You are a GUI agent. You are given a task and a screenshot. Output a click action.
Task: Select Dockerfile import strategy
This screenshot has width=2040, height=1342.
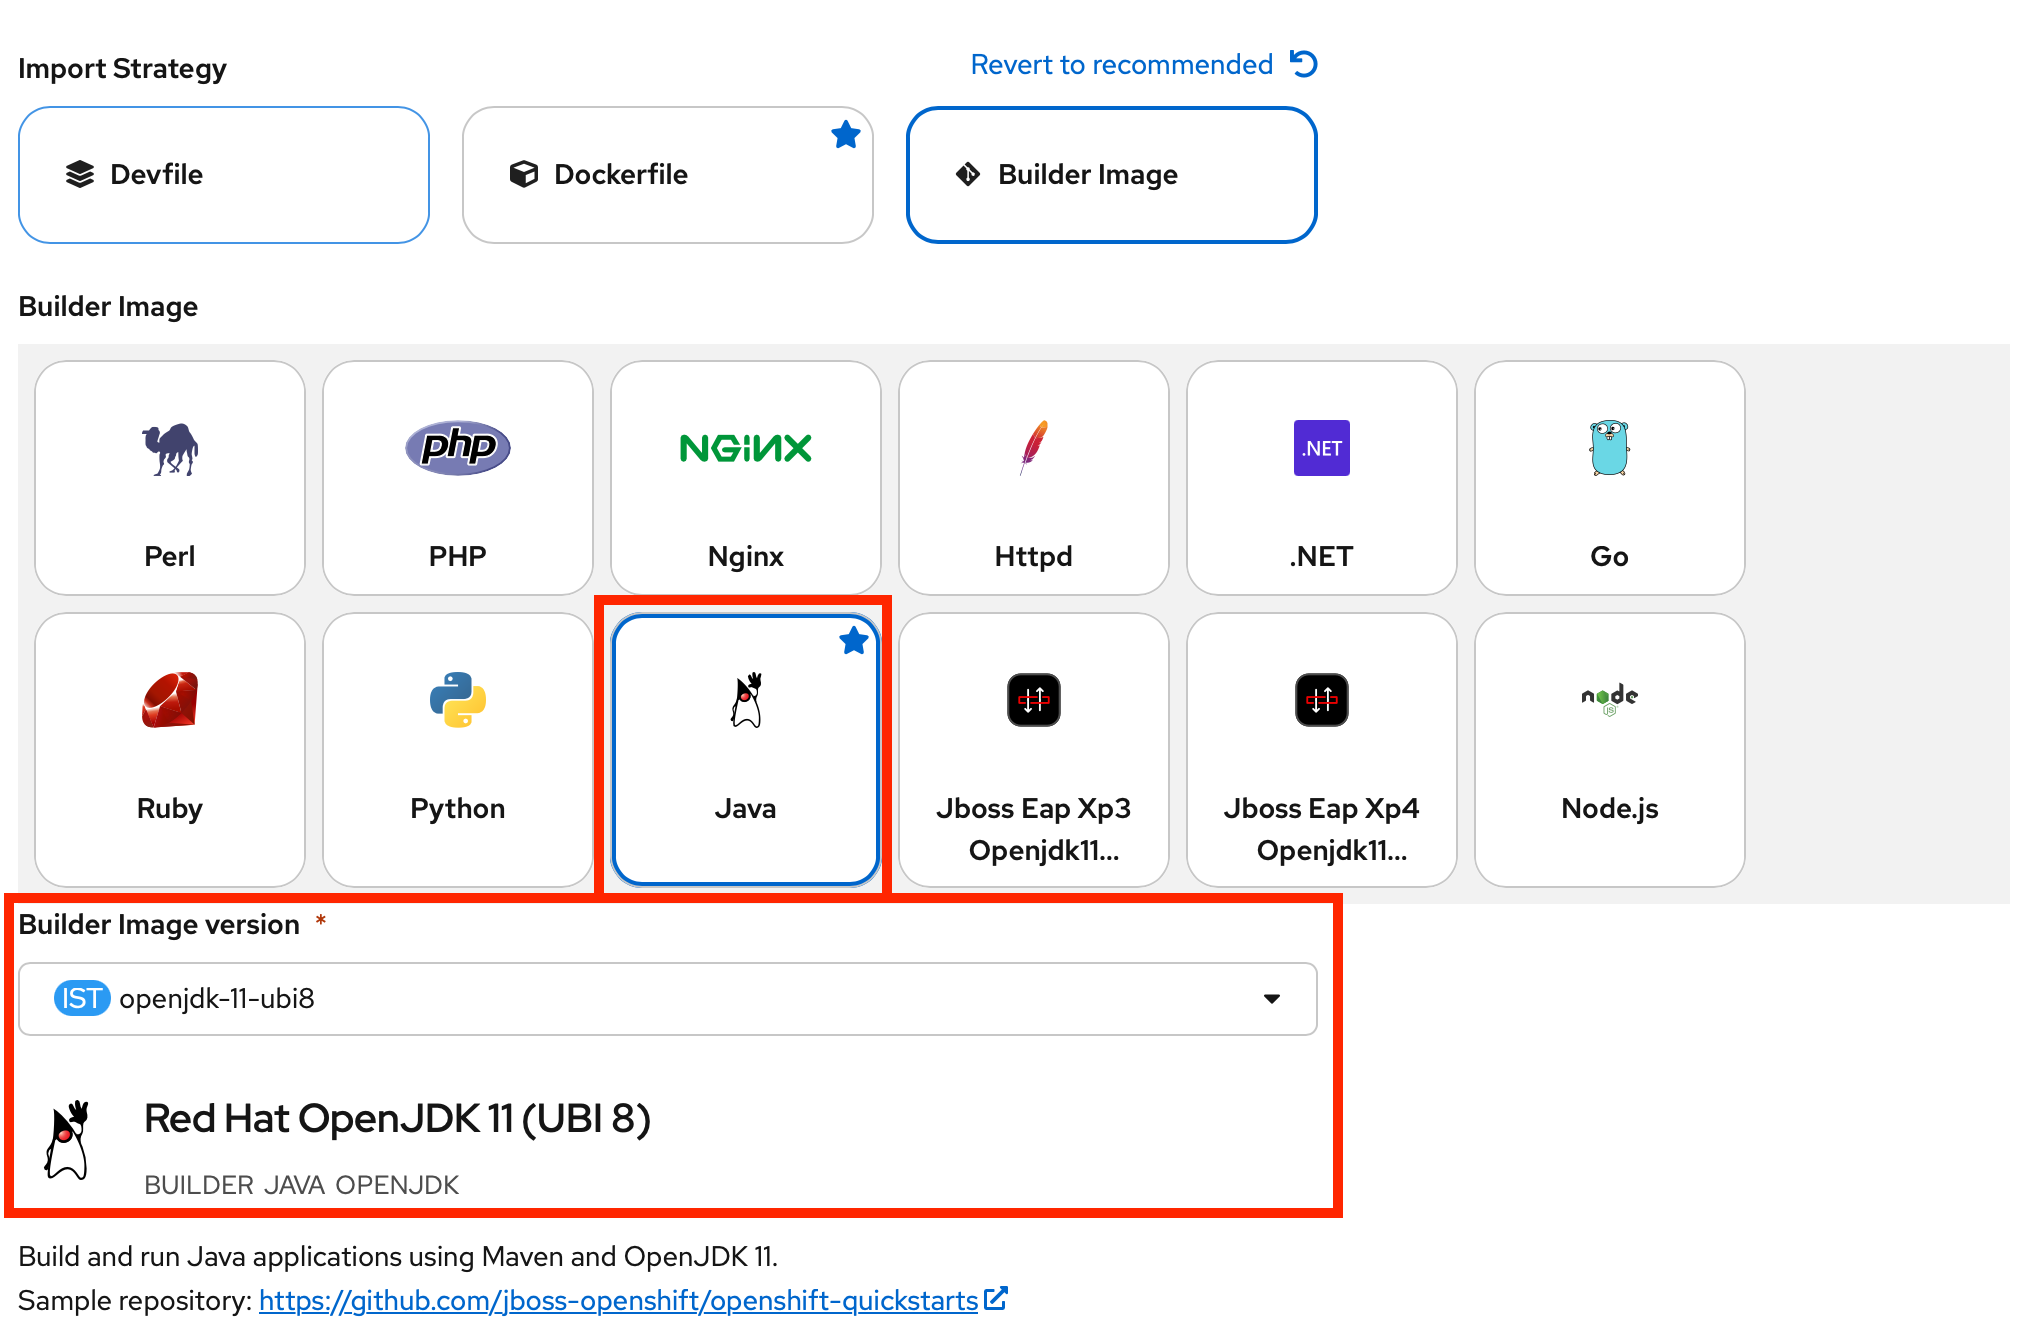tap(667, 175)
